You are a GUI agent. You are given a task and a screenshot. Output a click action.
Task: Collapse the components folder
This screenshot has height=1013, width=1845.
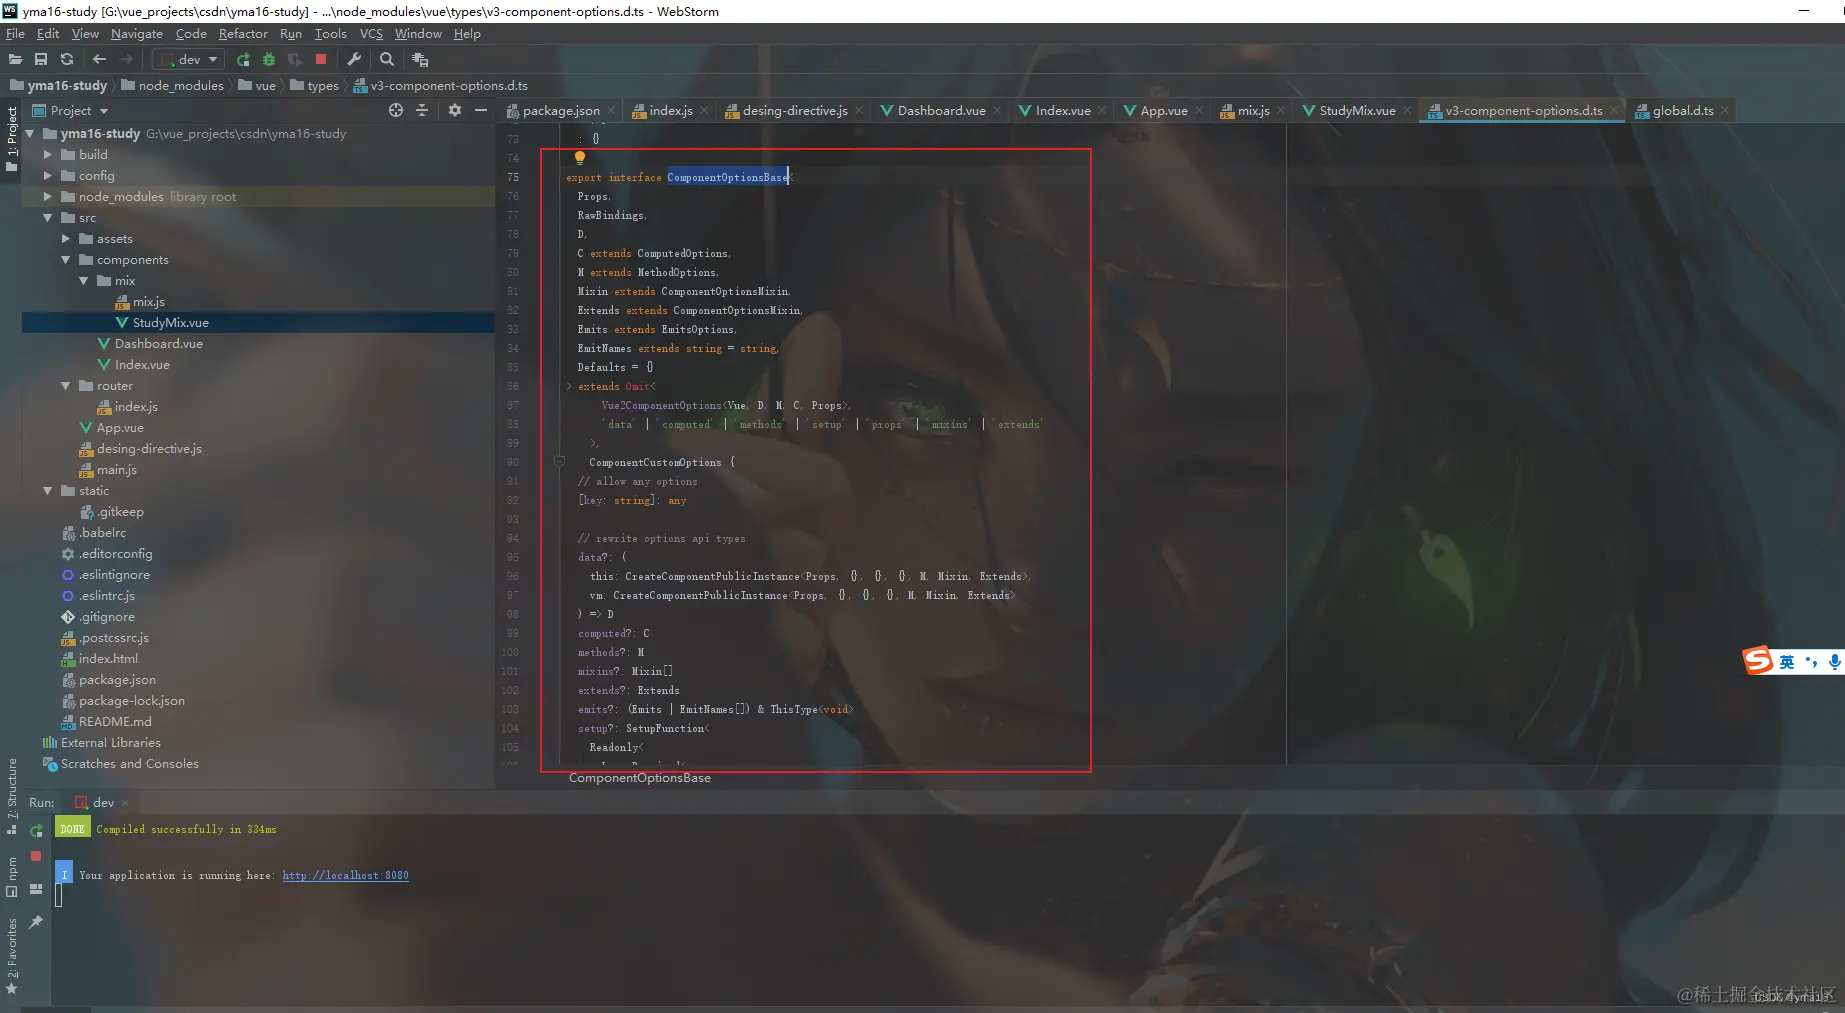(65, 260)
